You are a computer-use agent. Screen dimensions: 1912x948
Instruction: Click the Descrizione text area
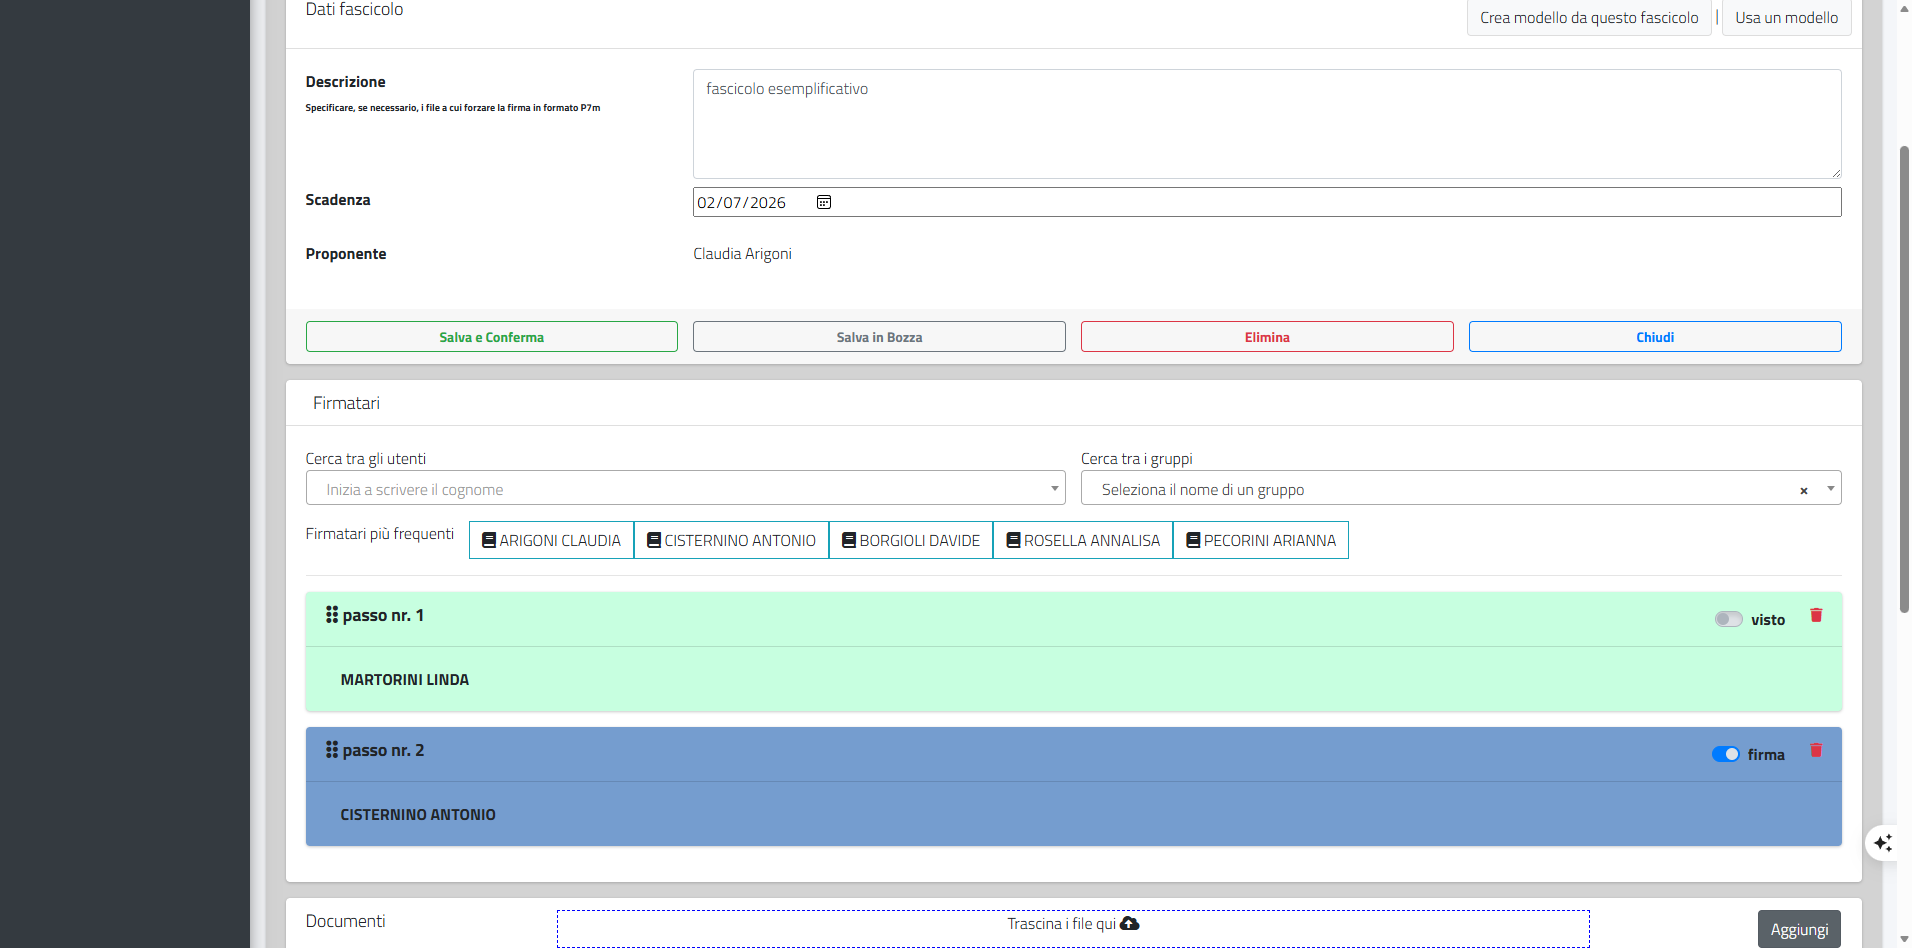click(1267, 124)
